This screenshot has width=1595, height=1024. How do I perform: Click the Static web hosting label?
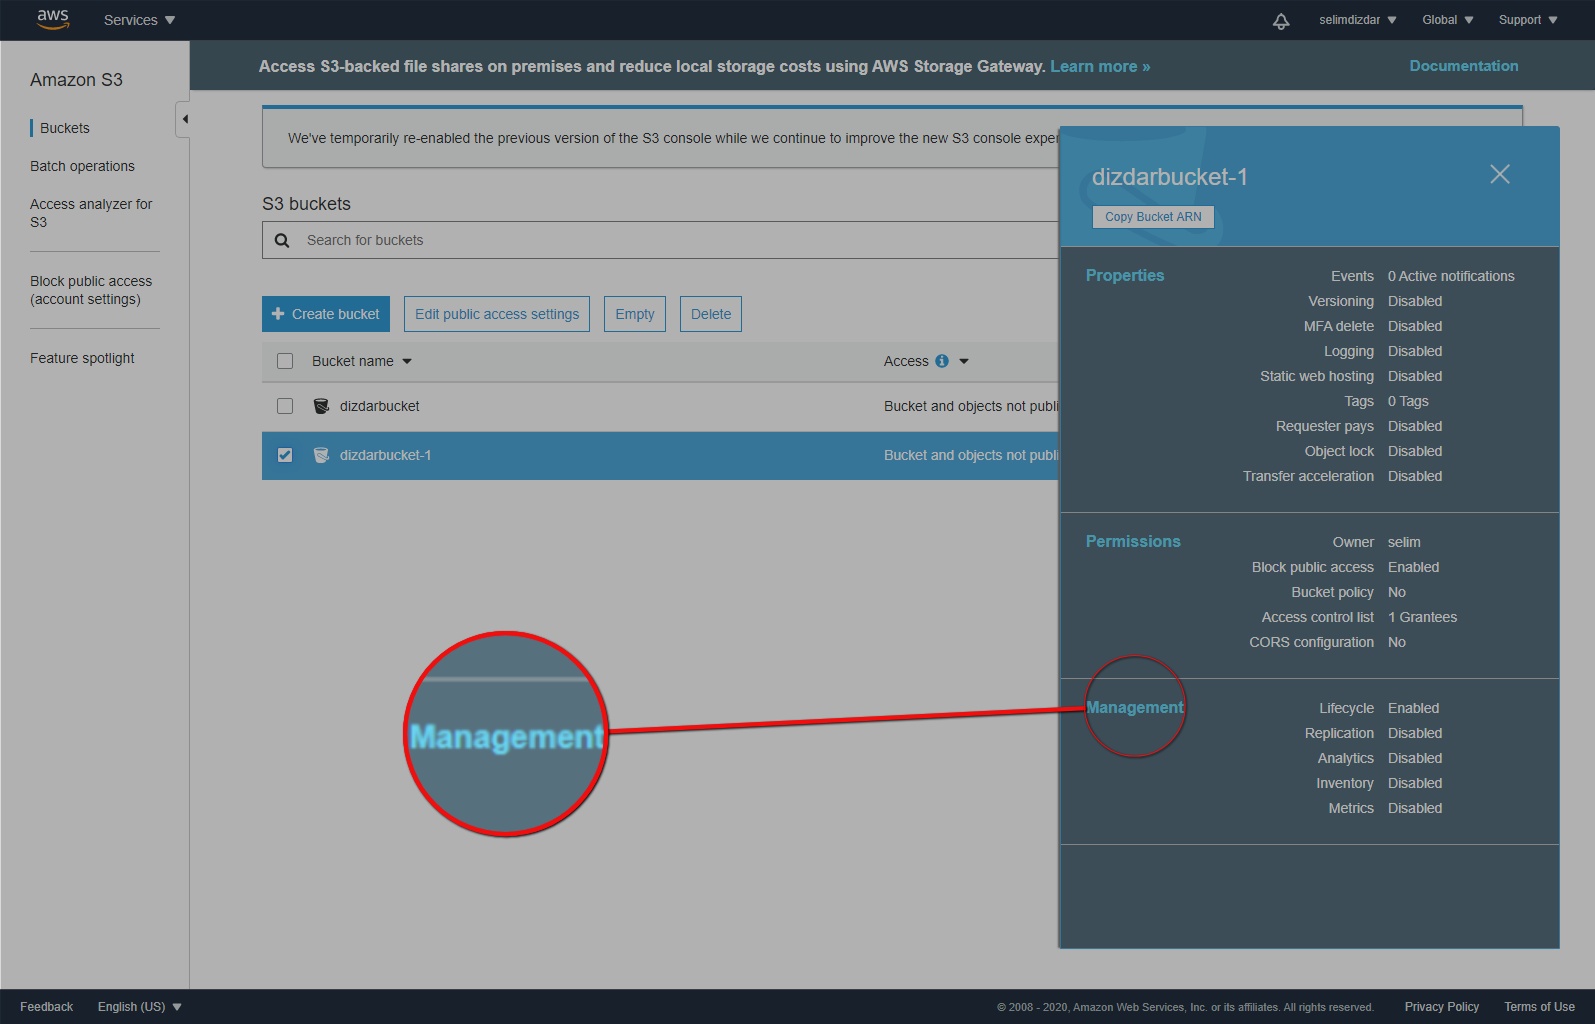click(1317, 376)
